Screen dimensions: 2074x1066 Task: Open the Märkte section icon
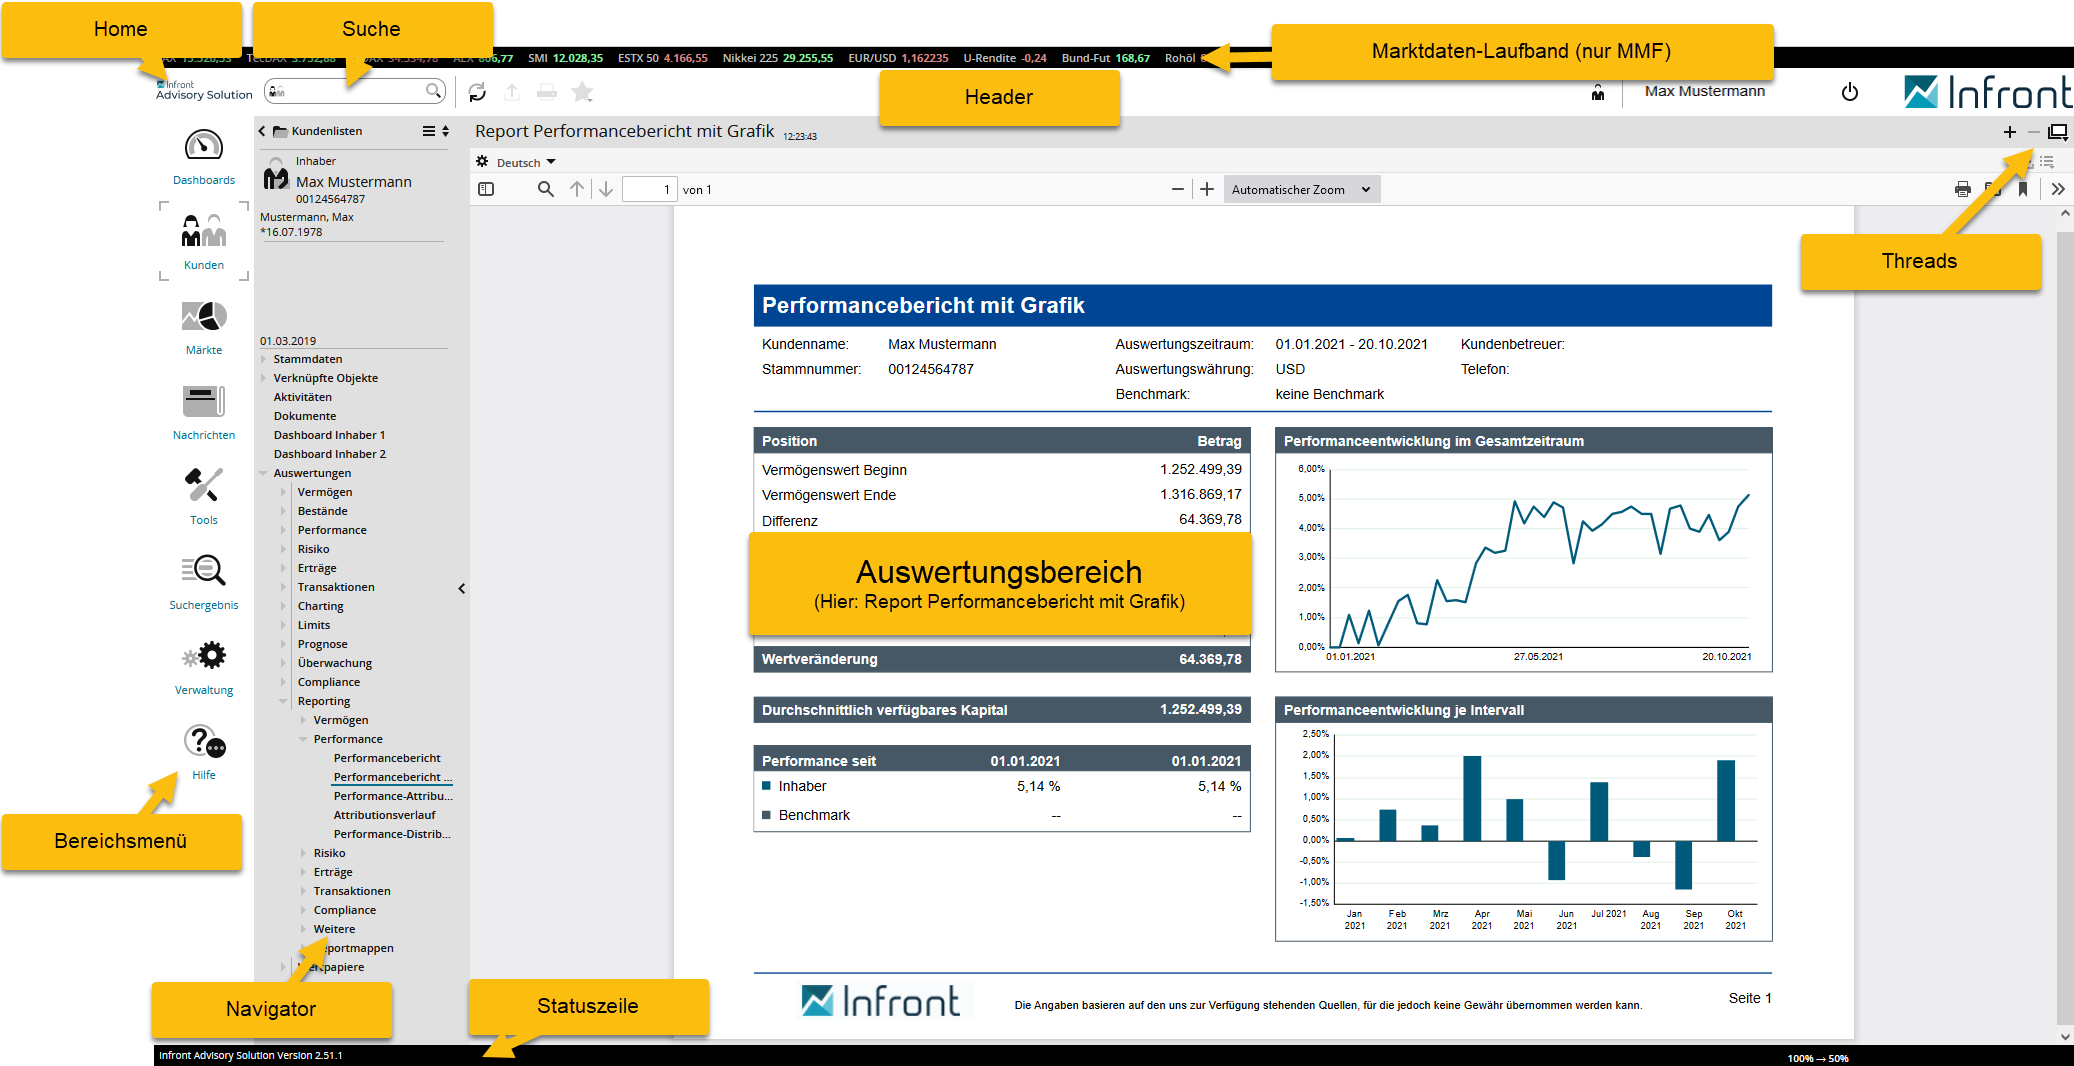click(203, 317)
